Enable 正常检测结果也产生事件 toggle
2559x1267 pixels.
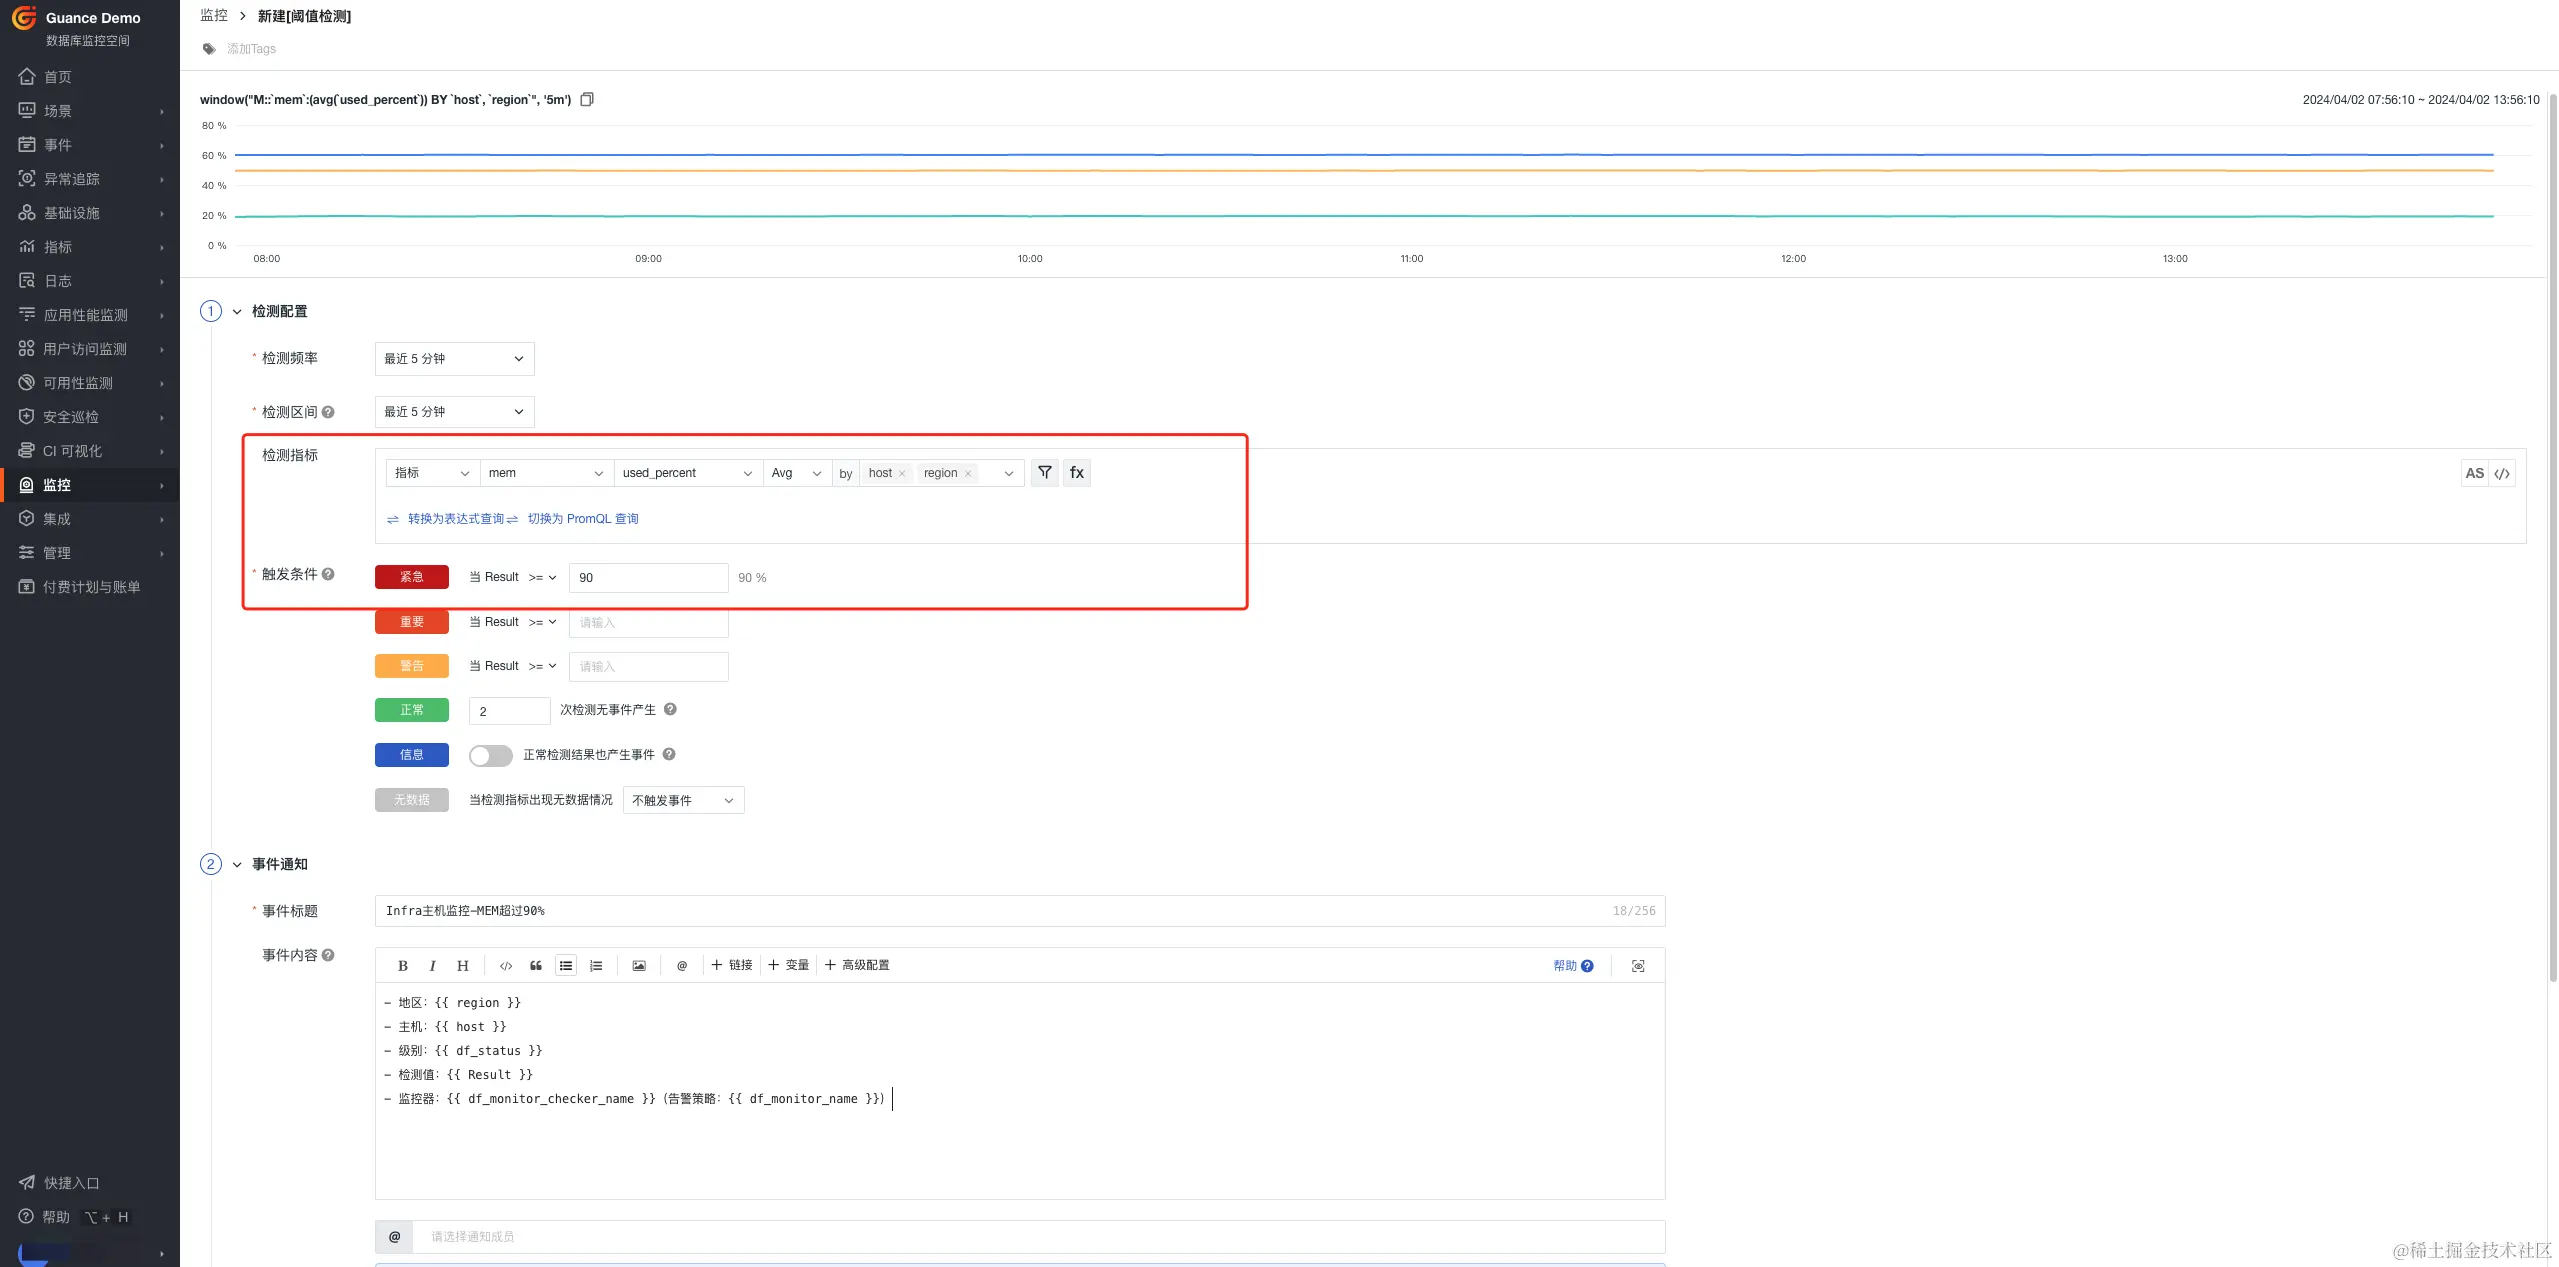490,756
